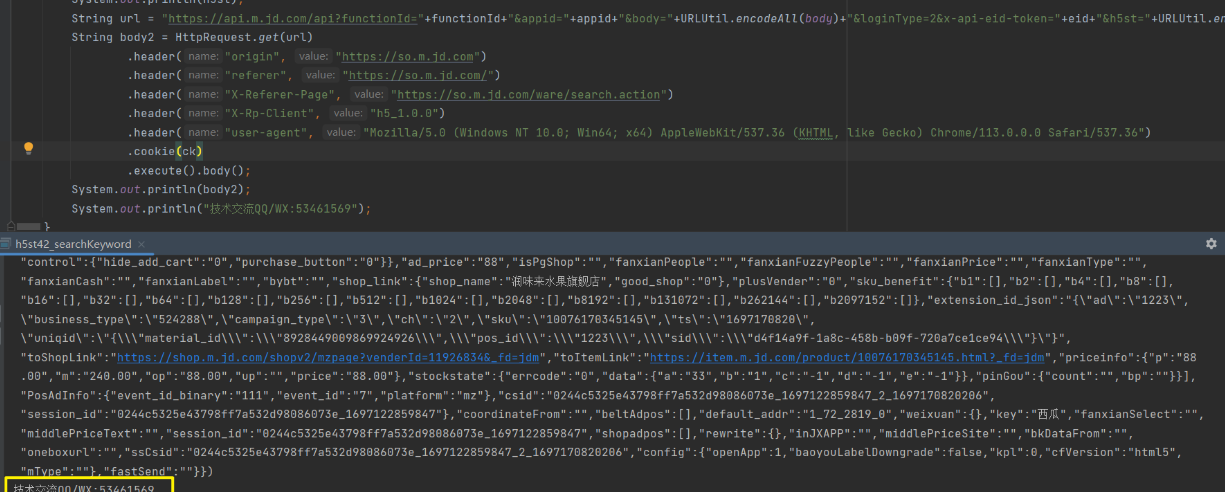The image size is (1225, 492).
Task: Click the underlined KHTML word in user-agent
Action: pos(816,132)
